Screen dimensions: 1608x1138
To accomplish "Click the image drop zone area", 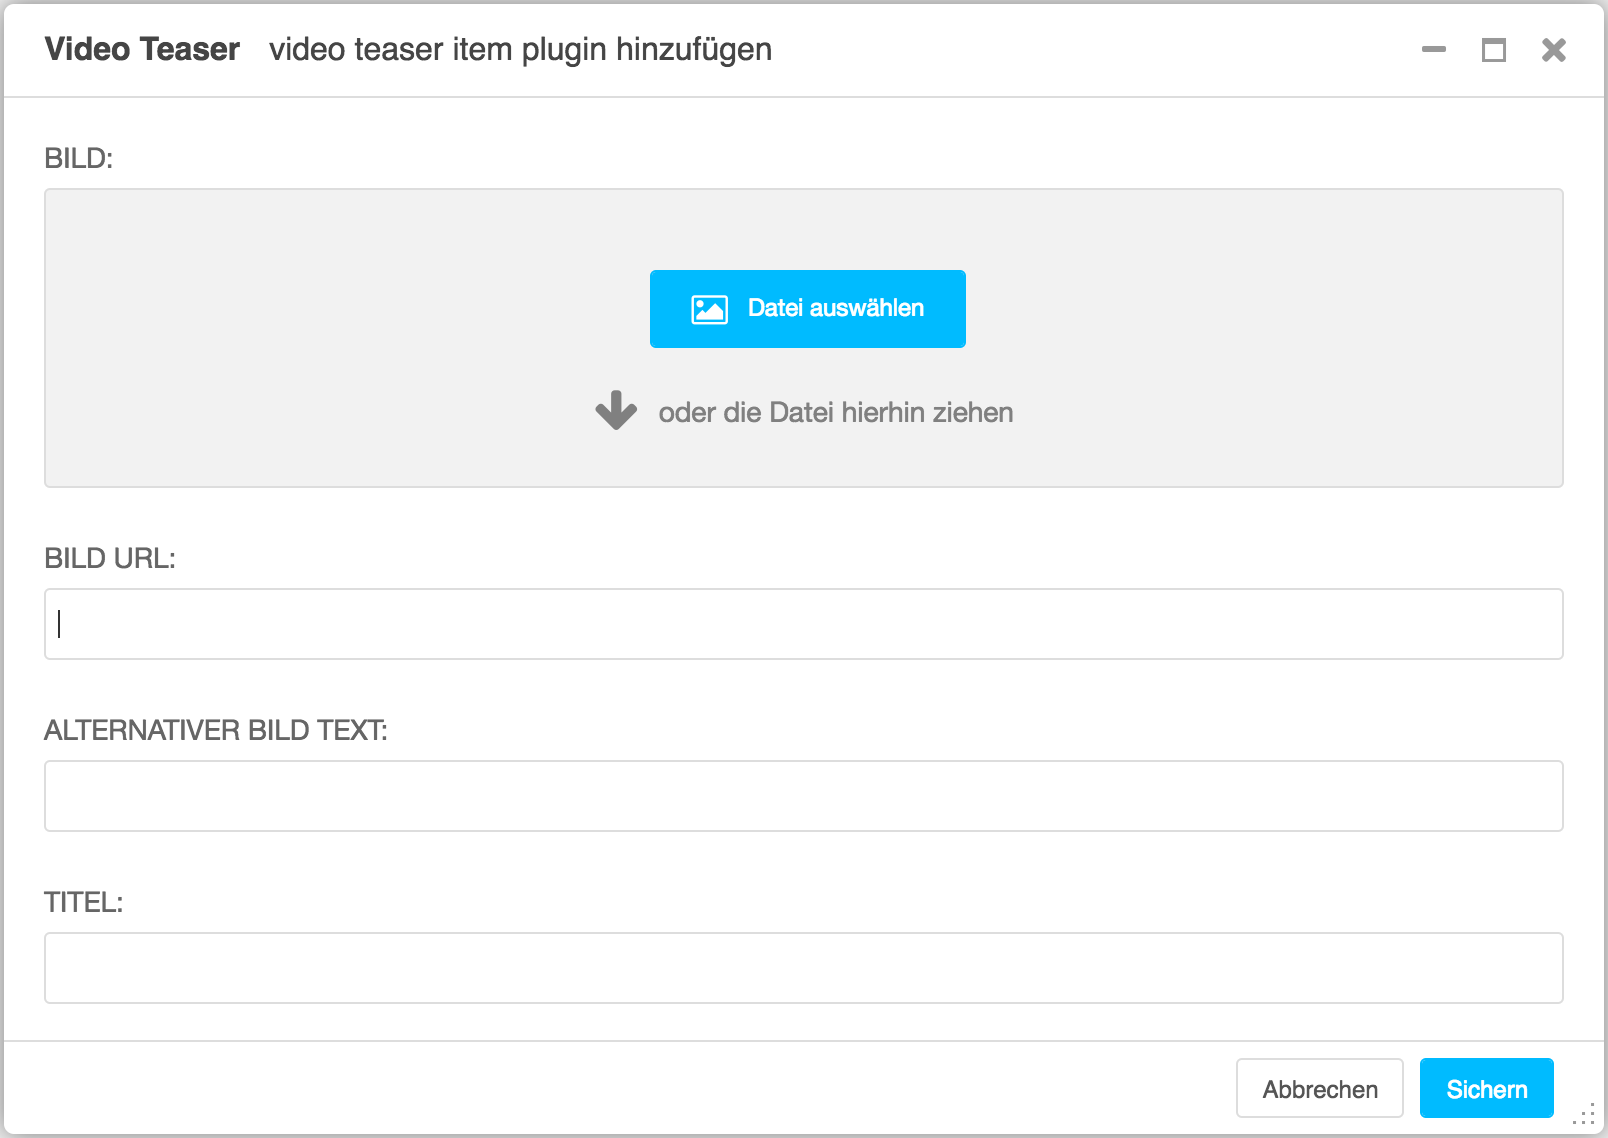I will coord(803,338).
